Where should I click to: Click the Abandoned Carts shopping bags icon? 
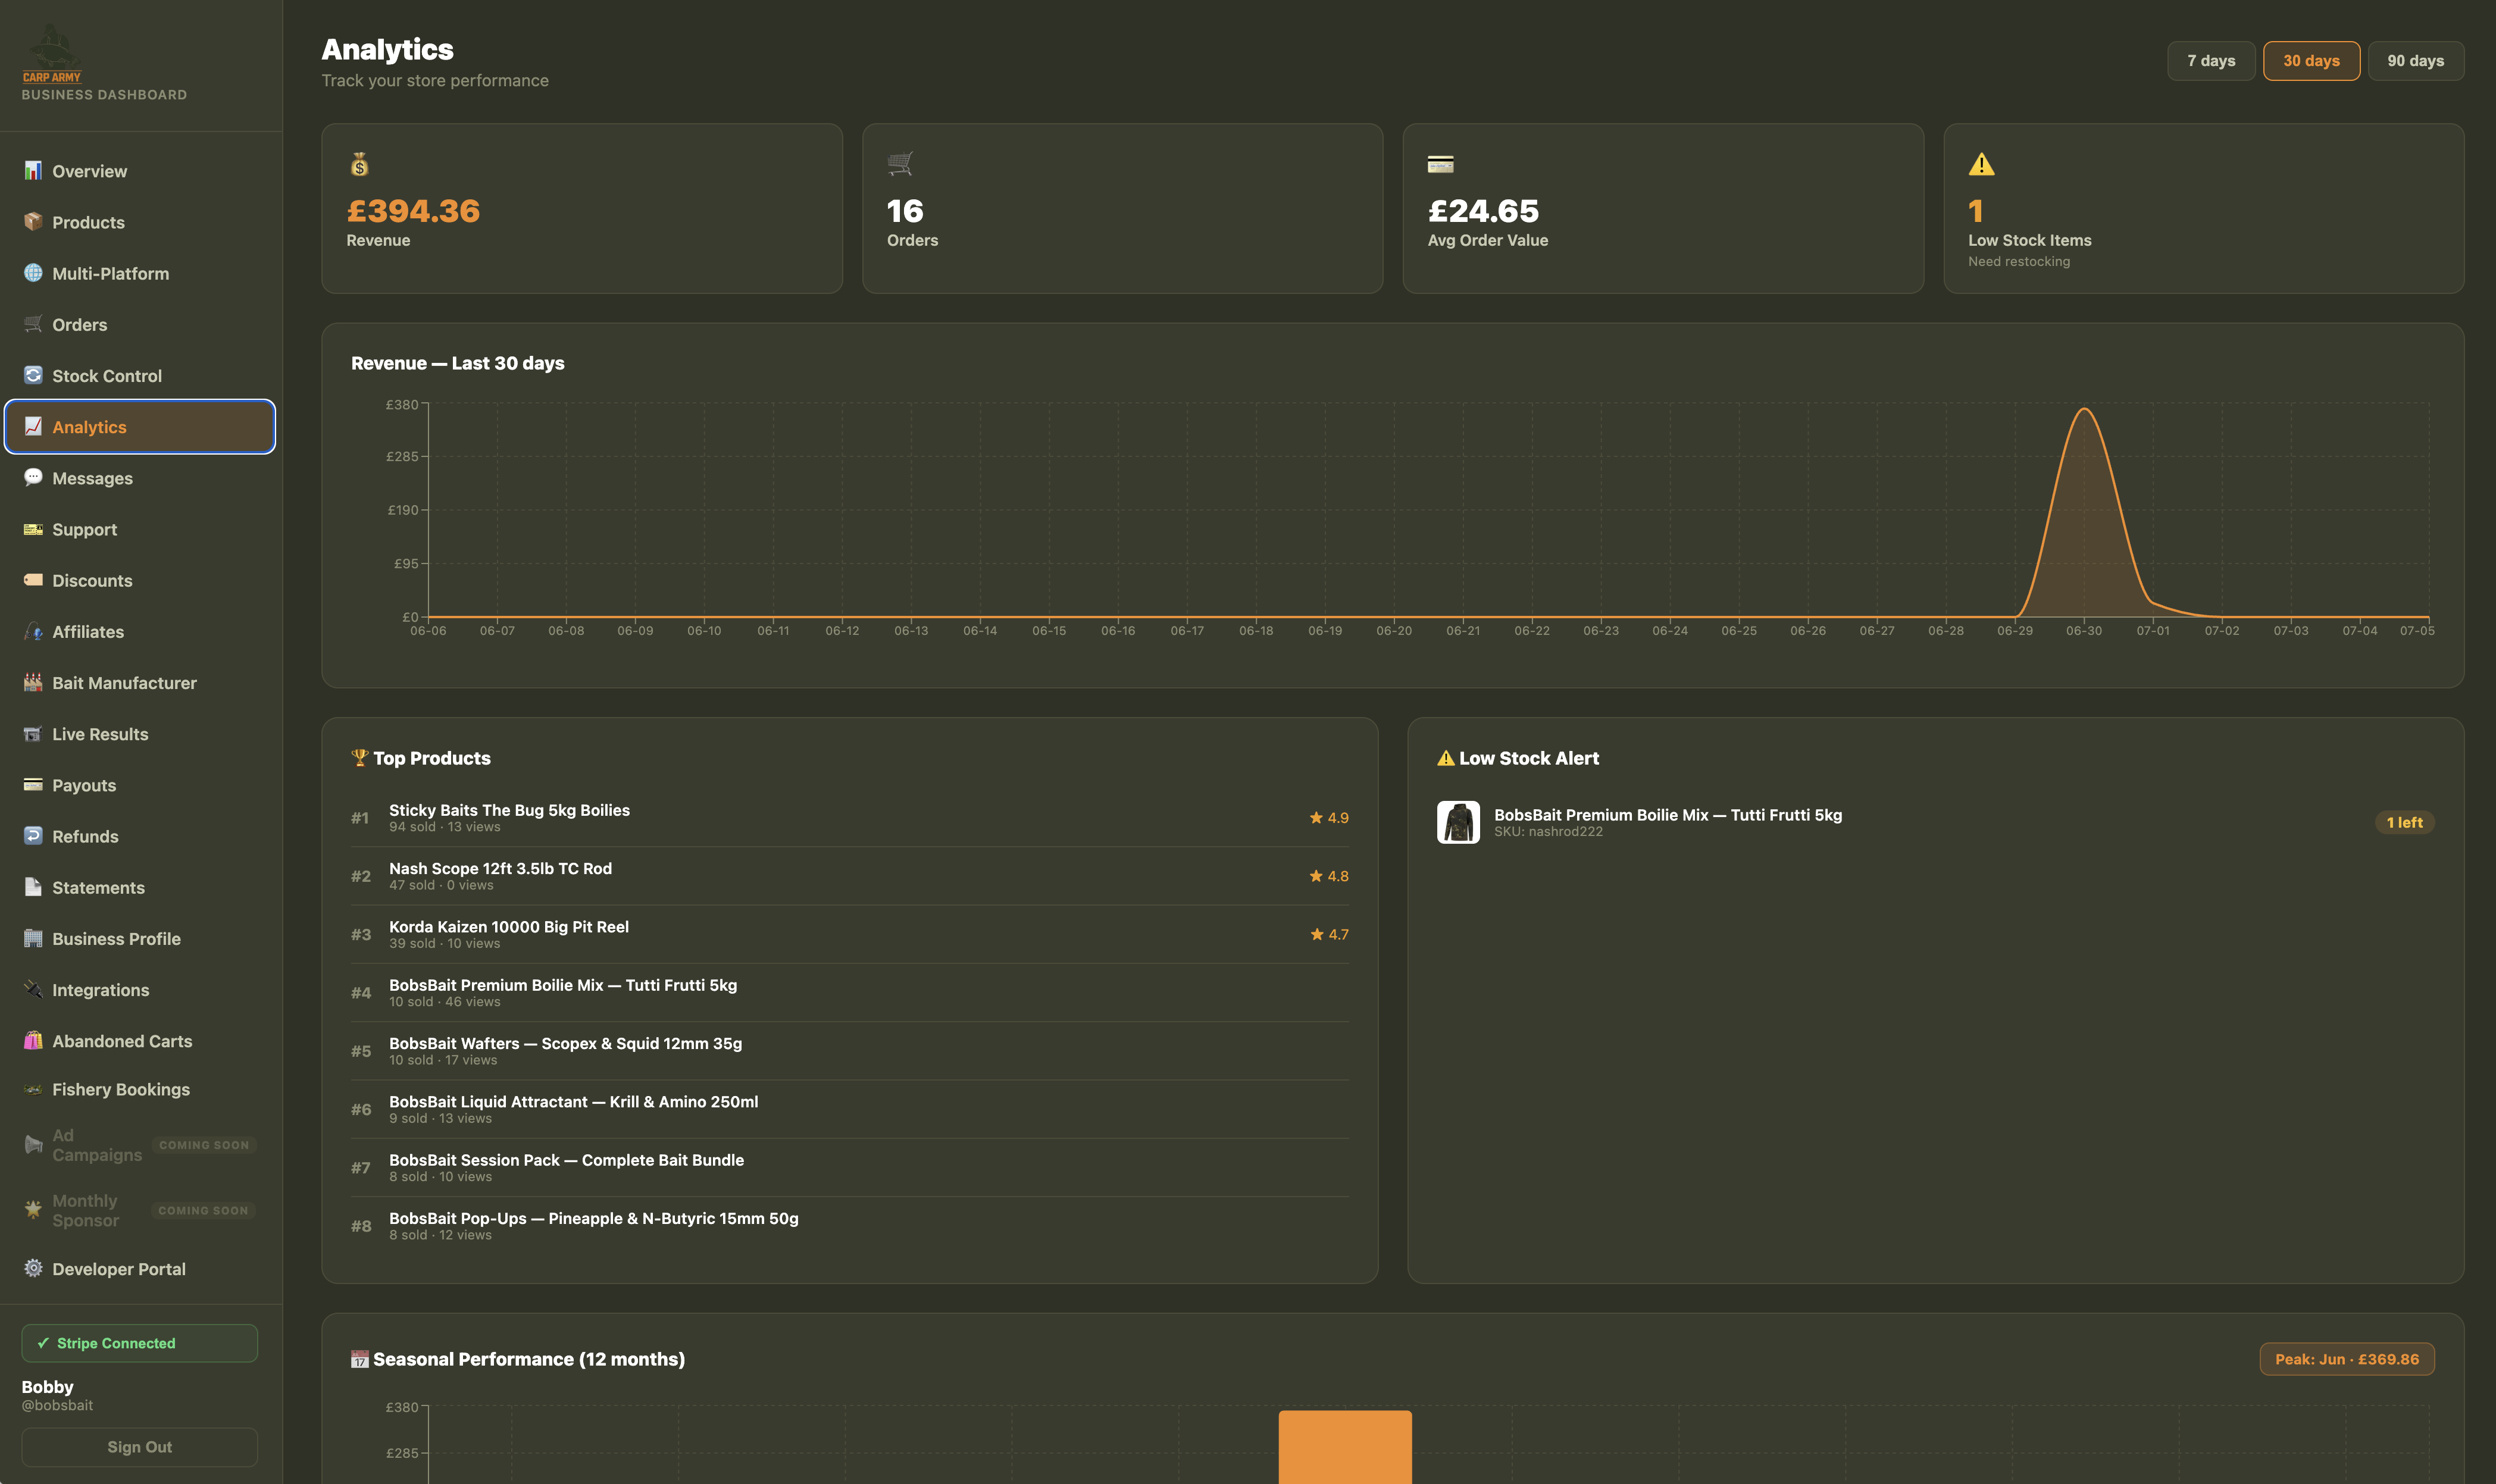tap(33, 1040)
